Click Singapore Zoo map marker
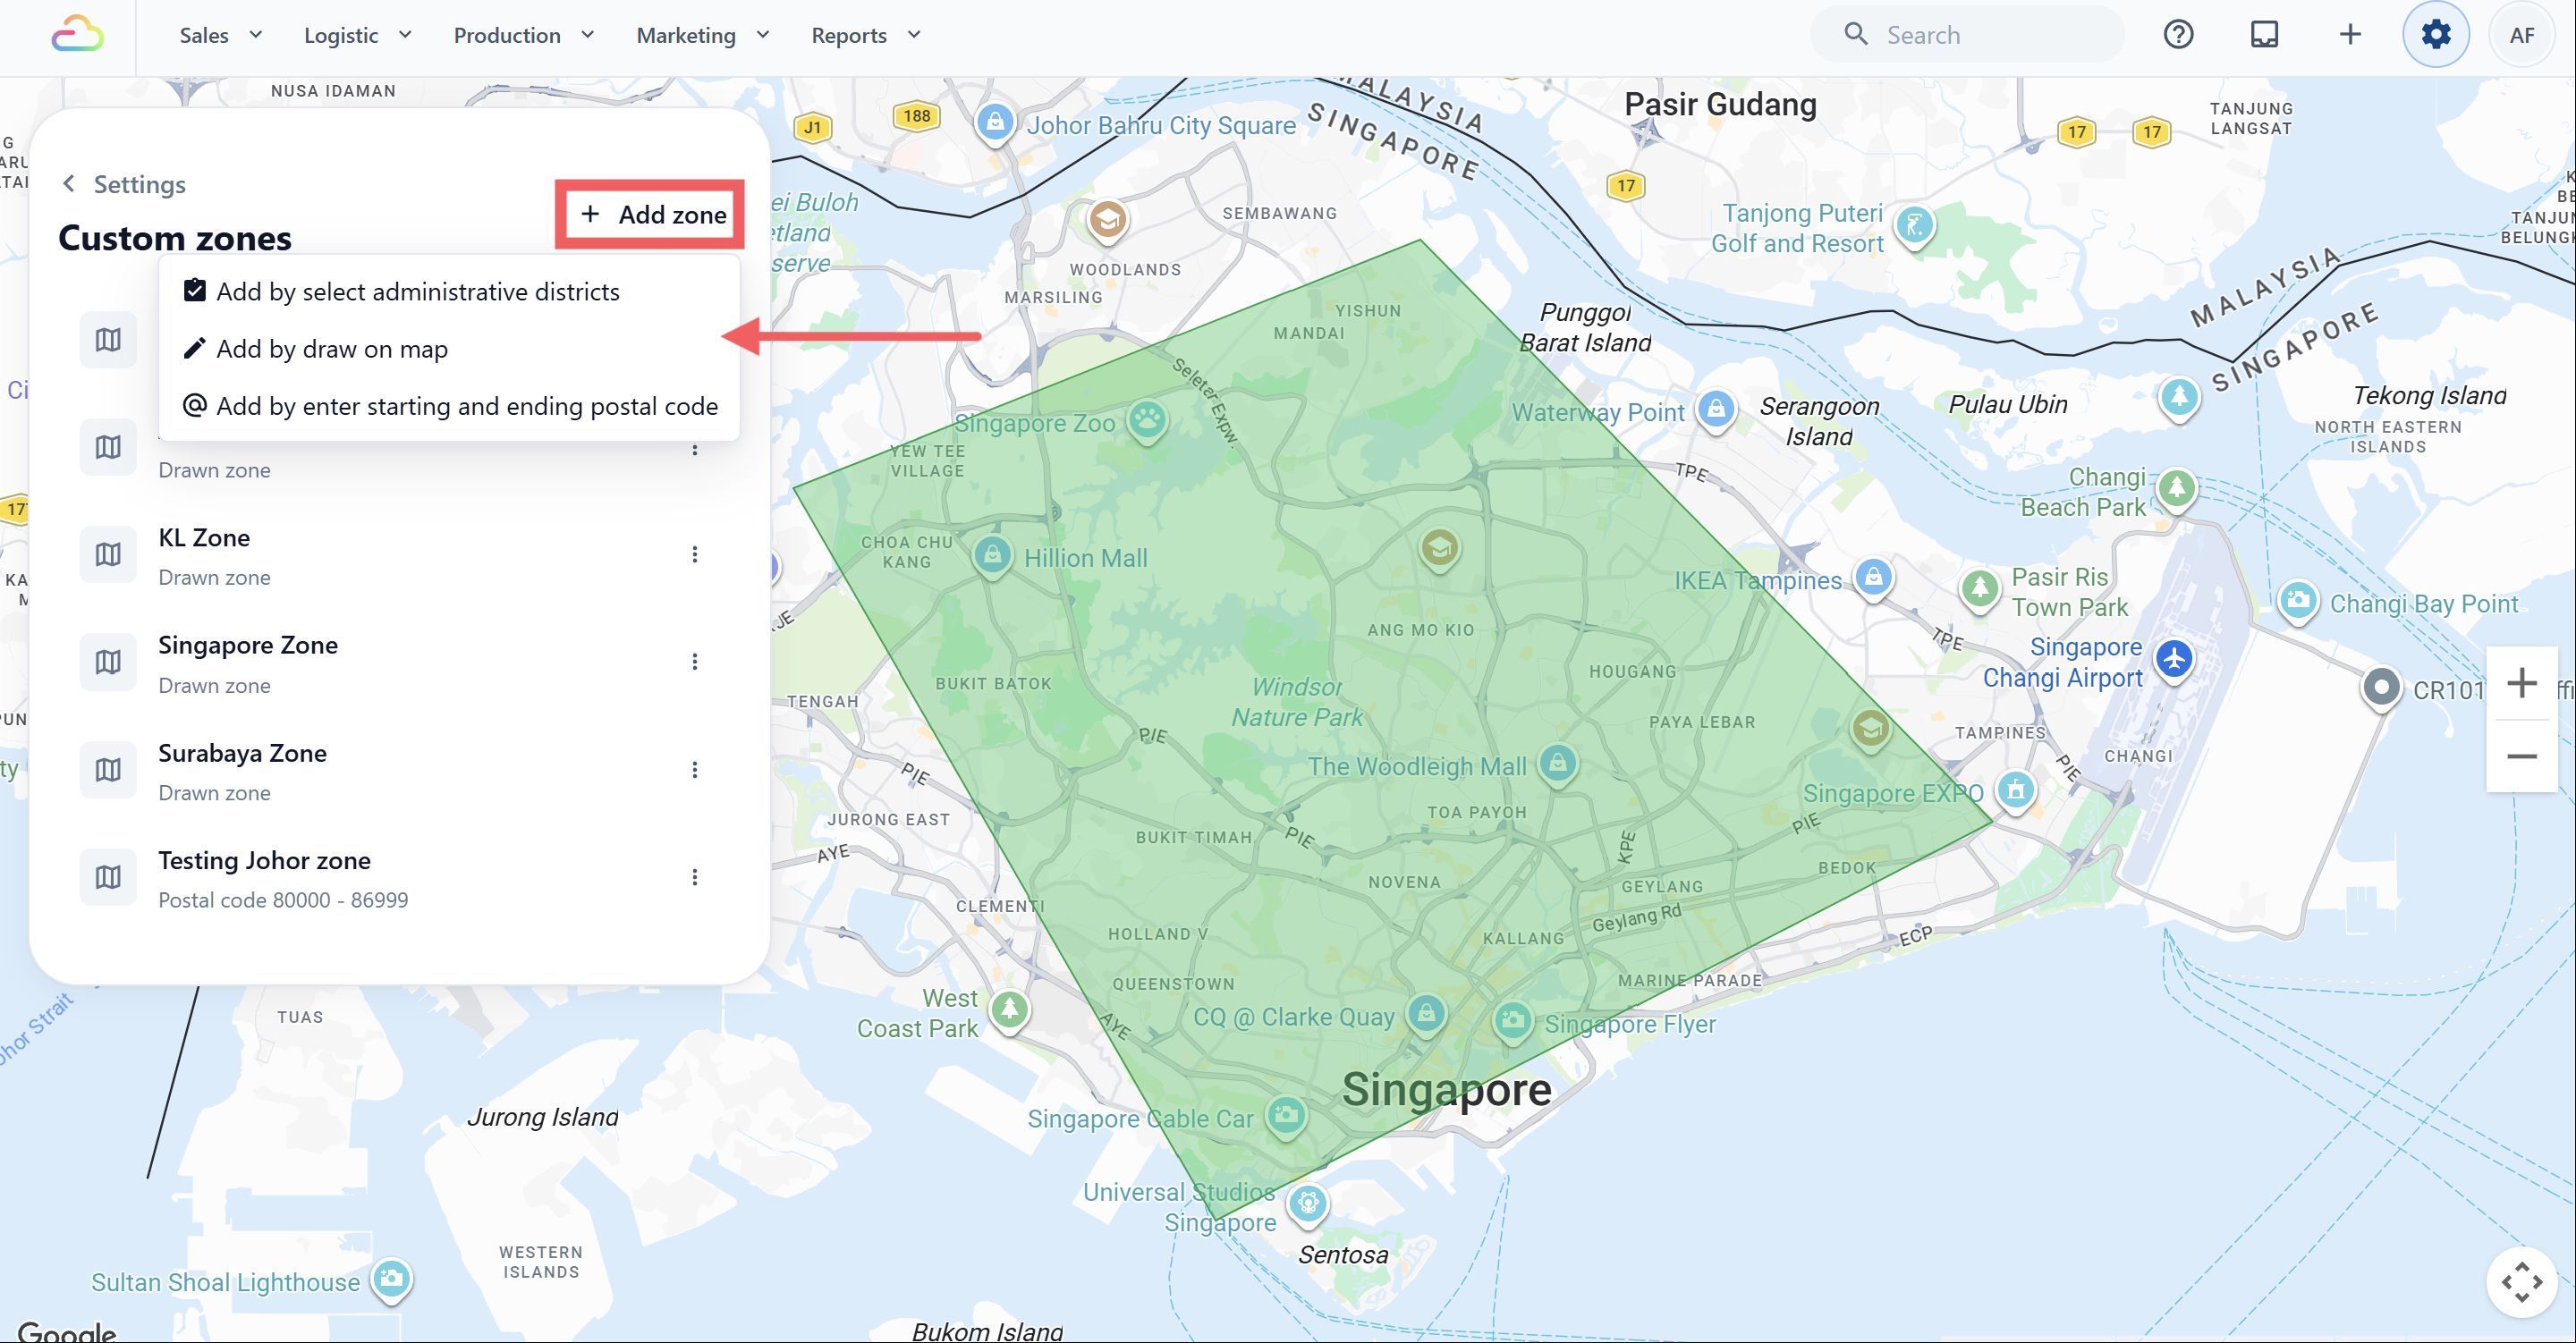Viewport: 2576px width, 1343px height. [x=1147, y=421]
